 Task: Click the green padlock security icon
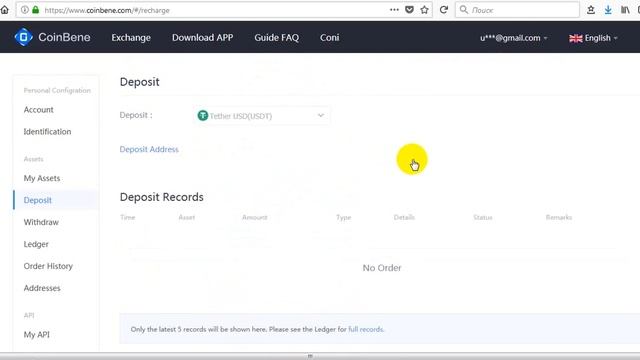click(36, 10)
